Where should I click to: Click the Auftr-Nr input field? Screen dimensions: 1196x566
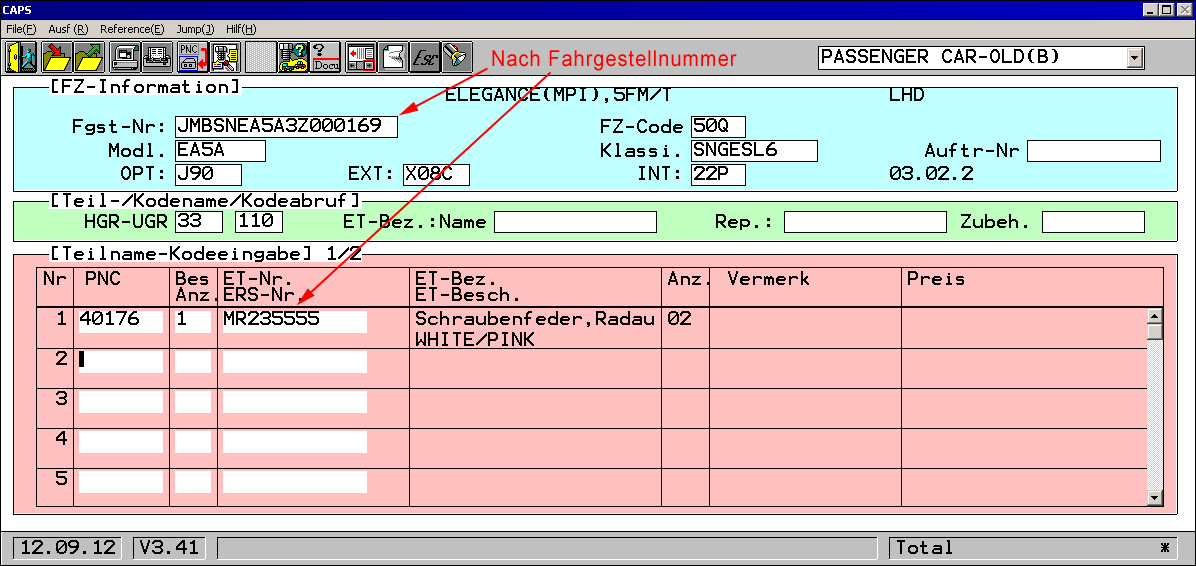(1093, 151)
